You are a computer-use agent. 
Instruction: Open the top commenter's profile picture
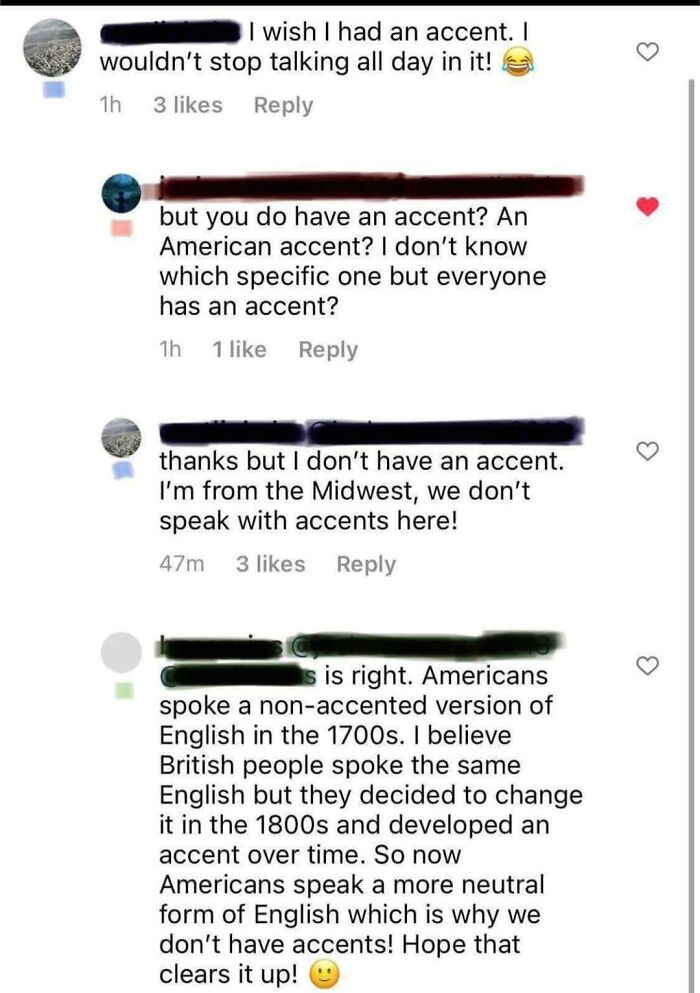tap(52, 48)
